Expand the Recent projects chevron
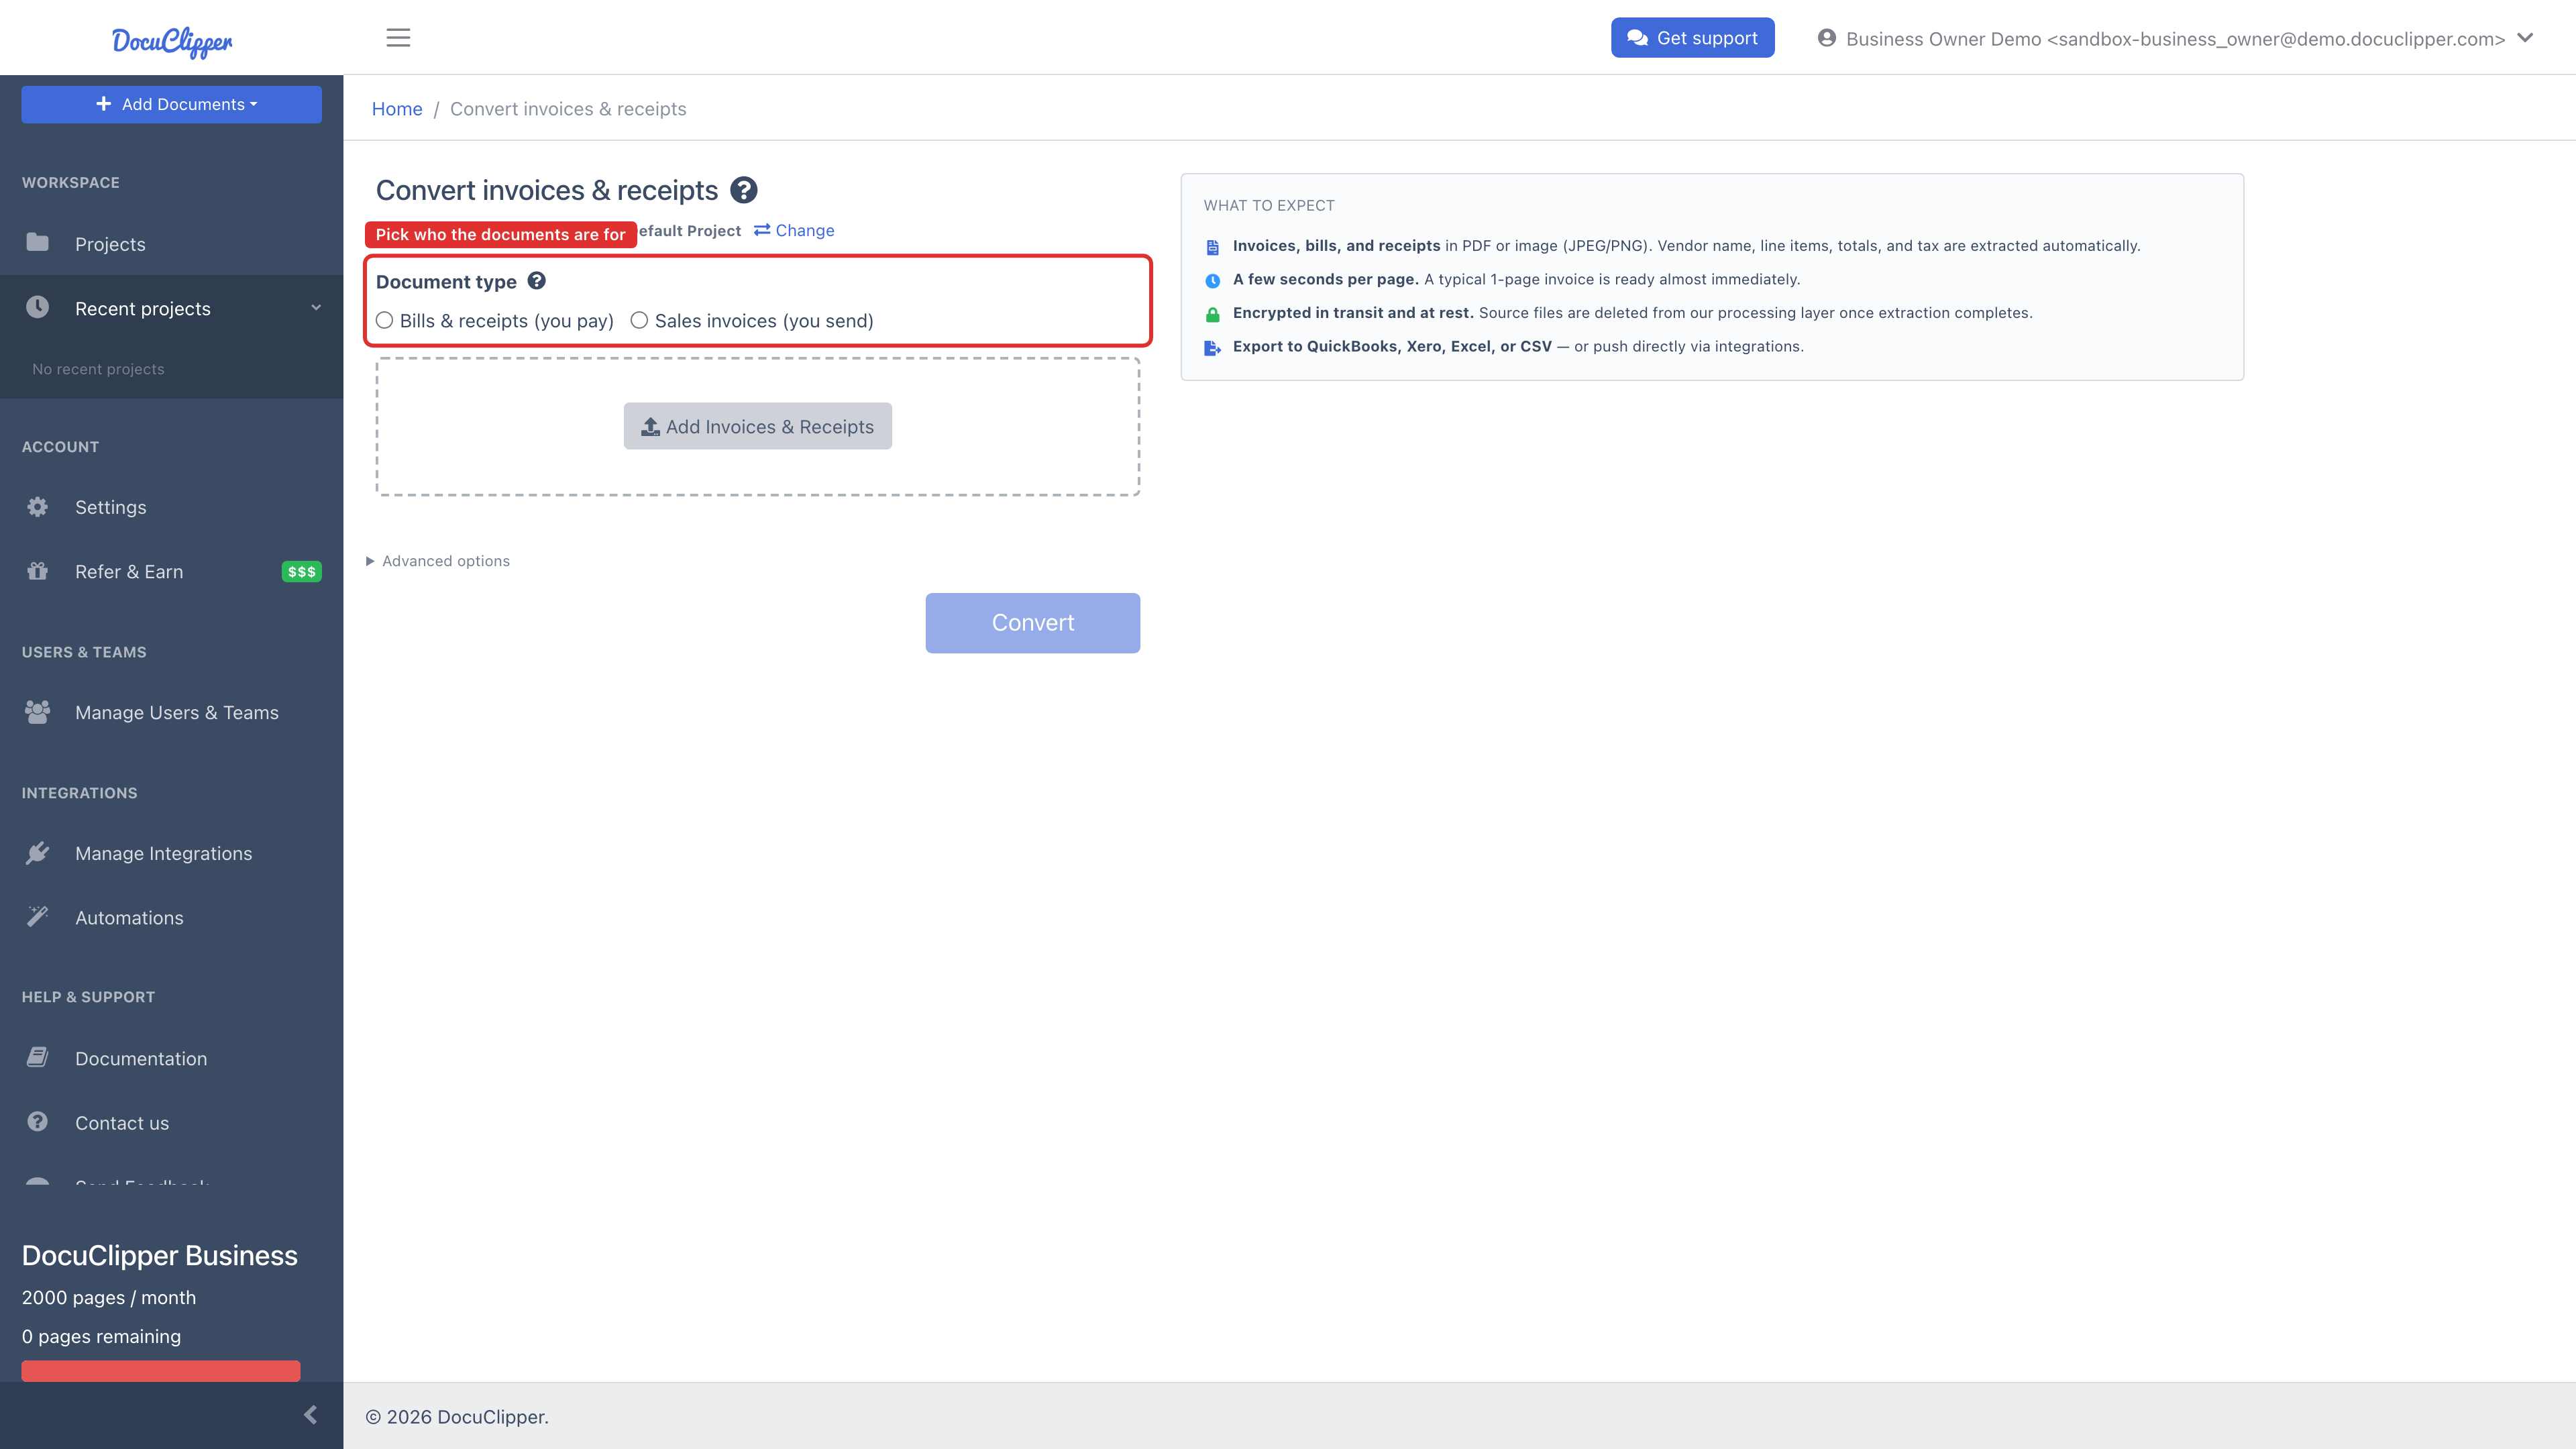Screen dimensions: 2576x1449 pyautogui.click(x=316, y=308)
